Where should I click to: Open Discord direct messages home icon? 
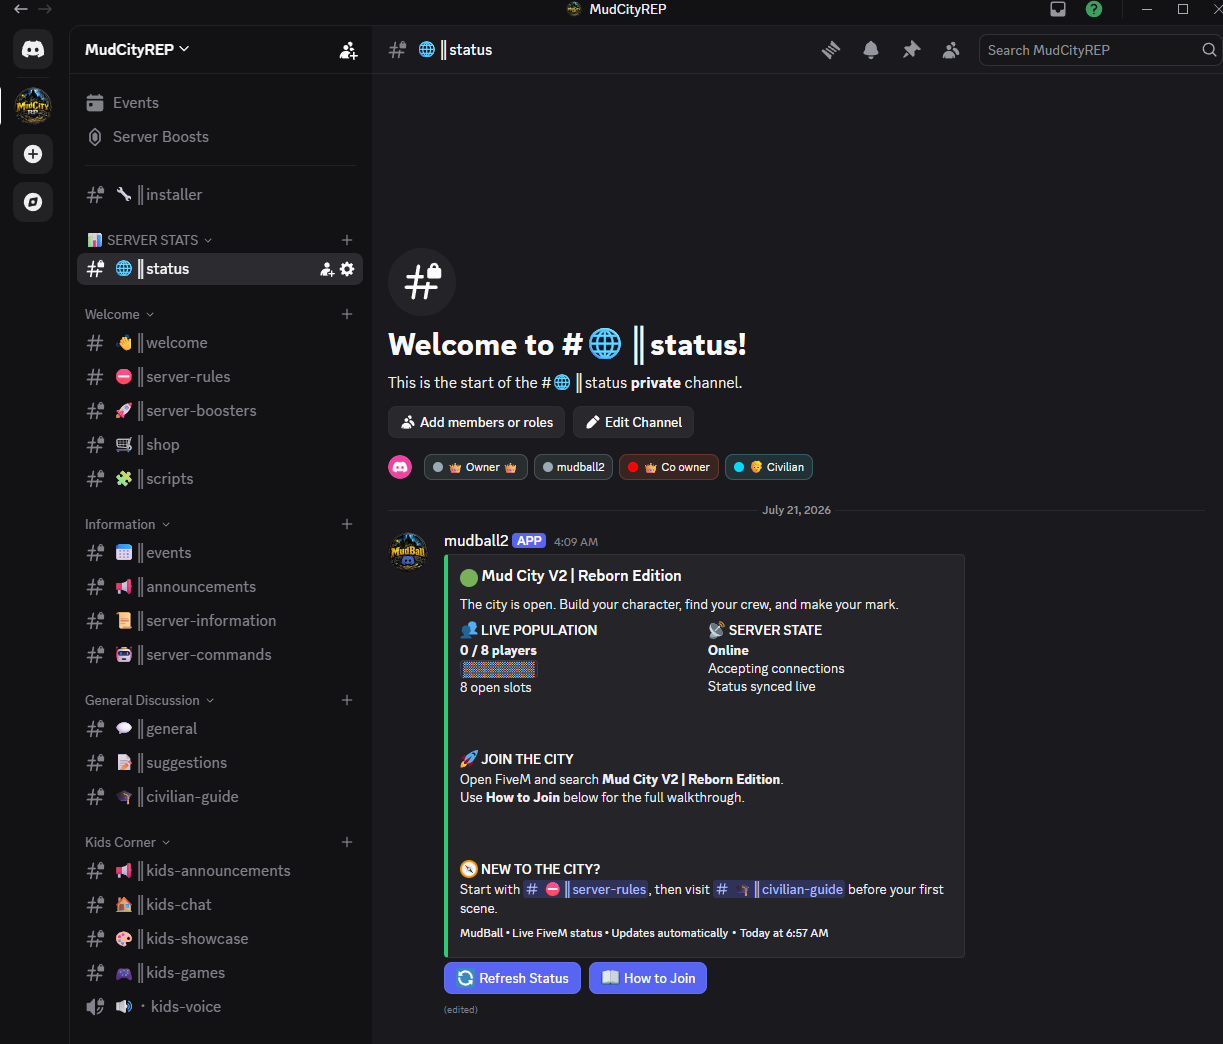pos(33,49)
